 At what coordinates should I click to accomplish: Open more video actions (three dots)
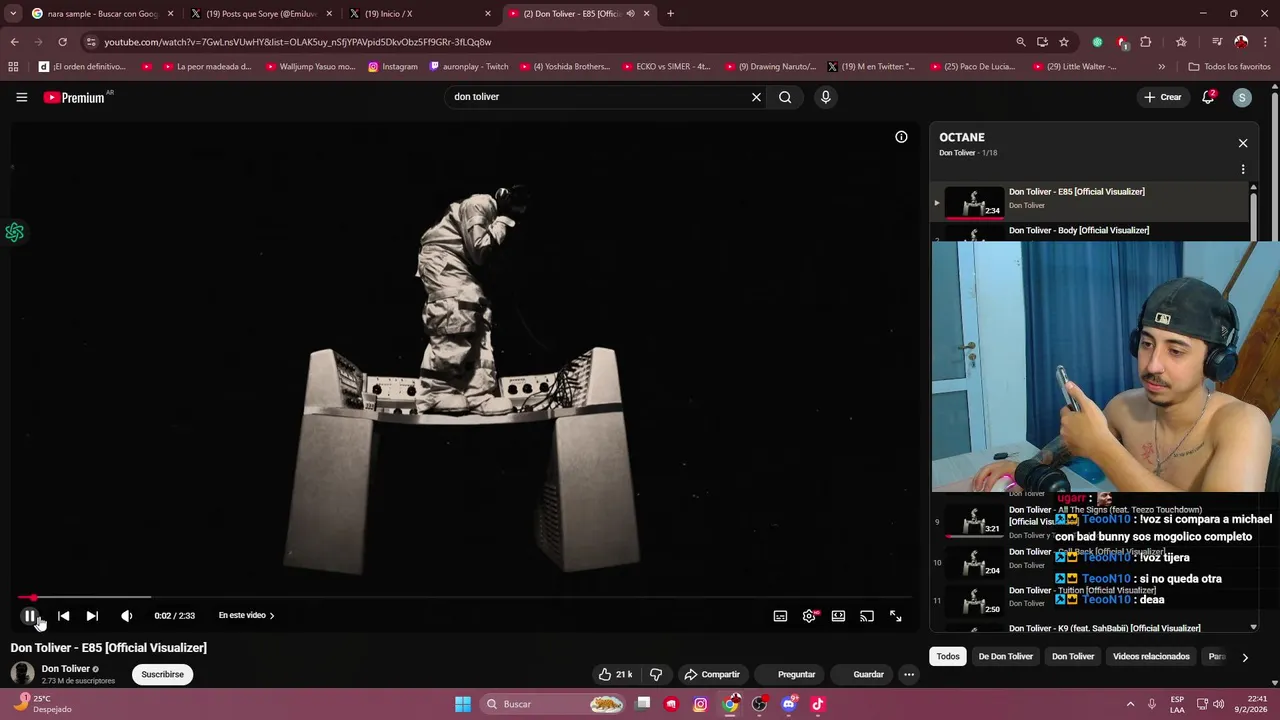click(x=909, y=674)
